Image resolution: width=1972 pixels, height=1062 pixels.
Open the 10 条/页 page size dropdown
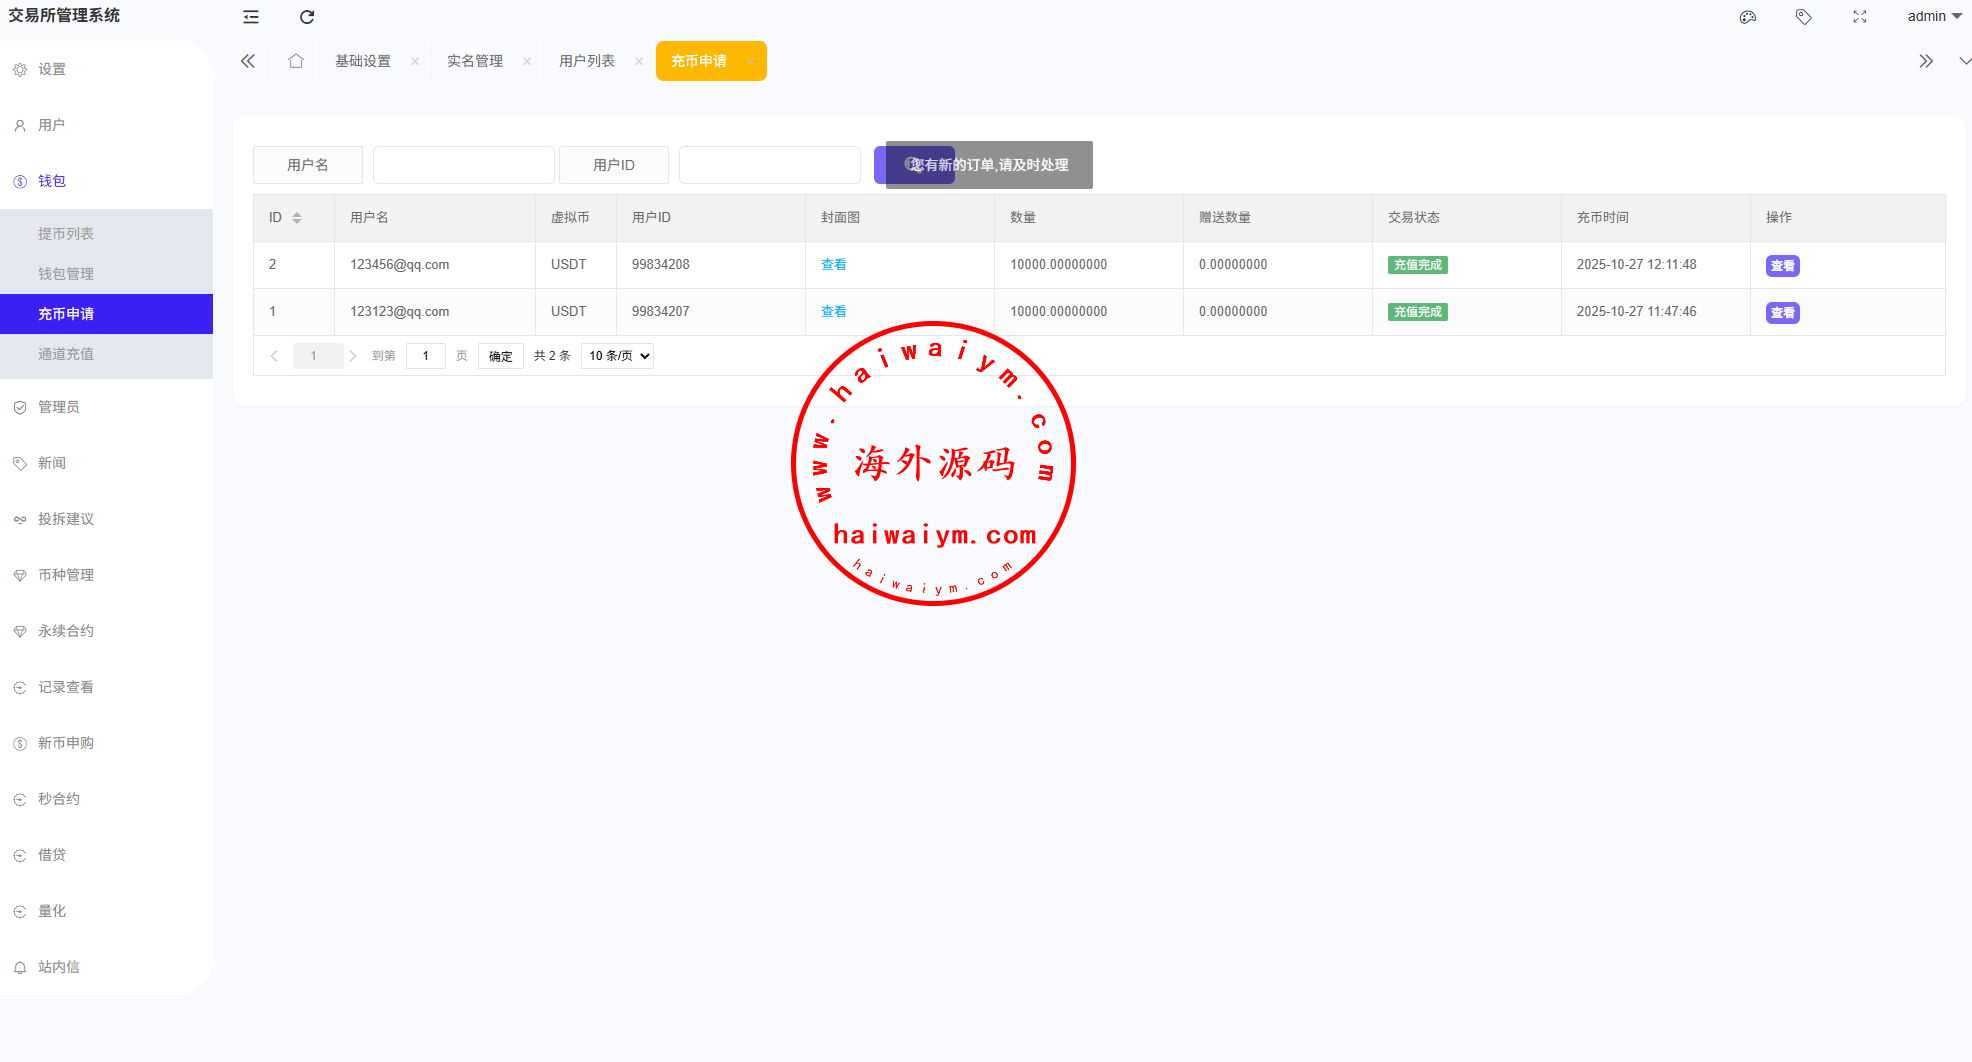[x=617, y=356]
